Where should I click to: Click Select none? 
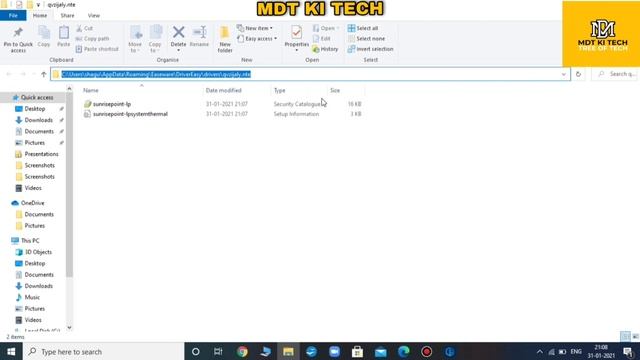(366, 38)
